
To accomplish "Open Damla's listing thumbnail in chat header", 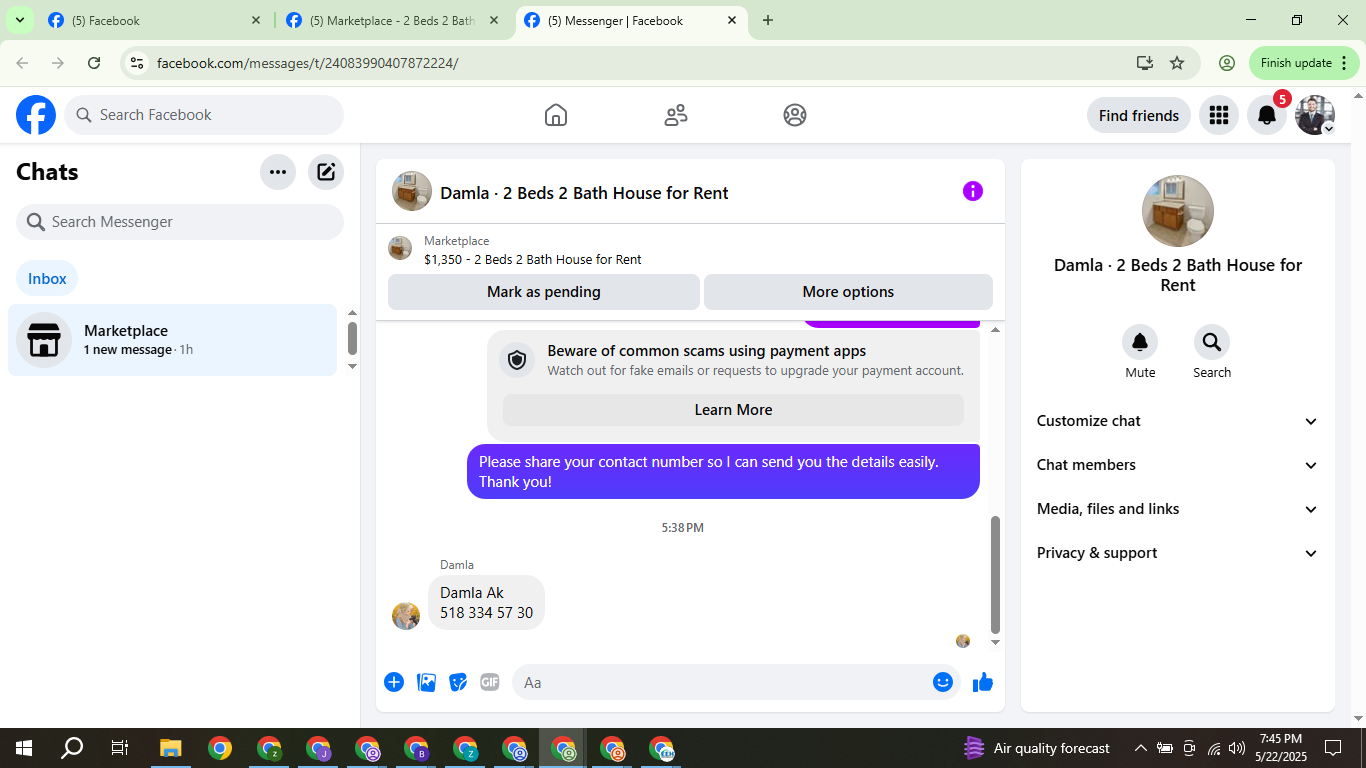I will tap(412, 191).
